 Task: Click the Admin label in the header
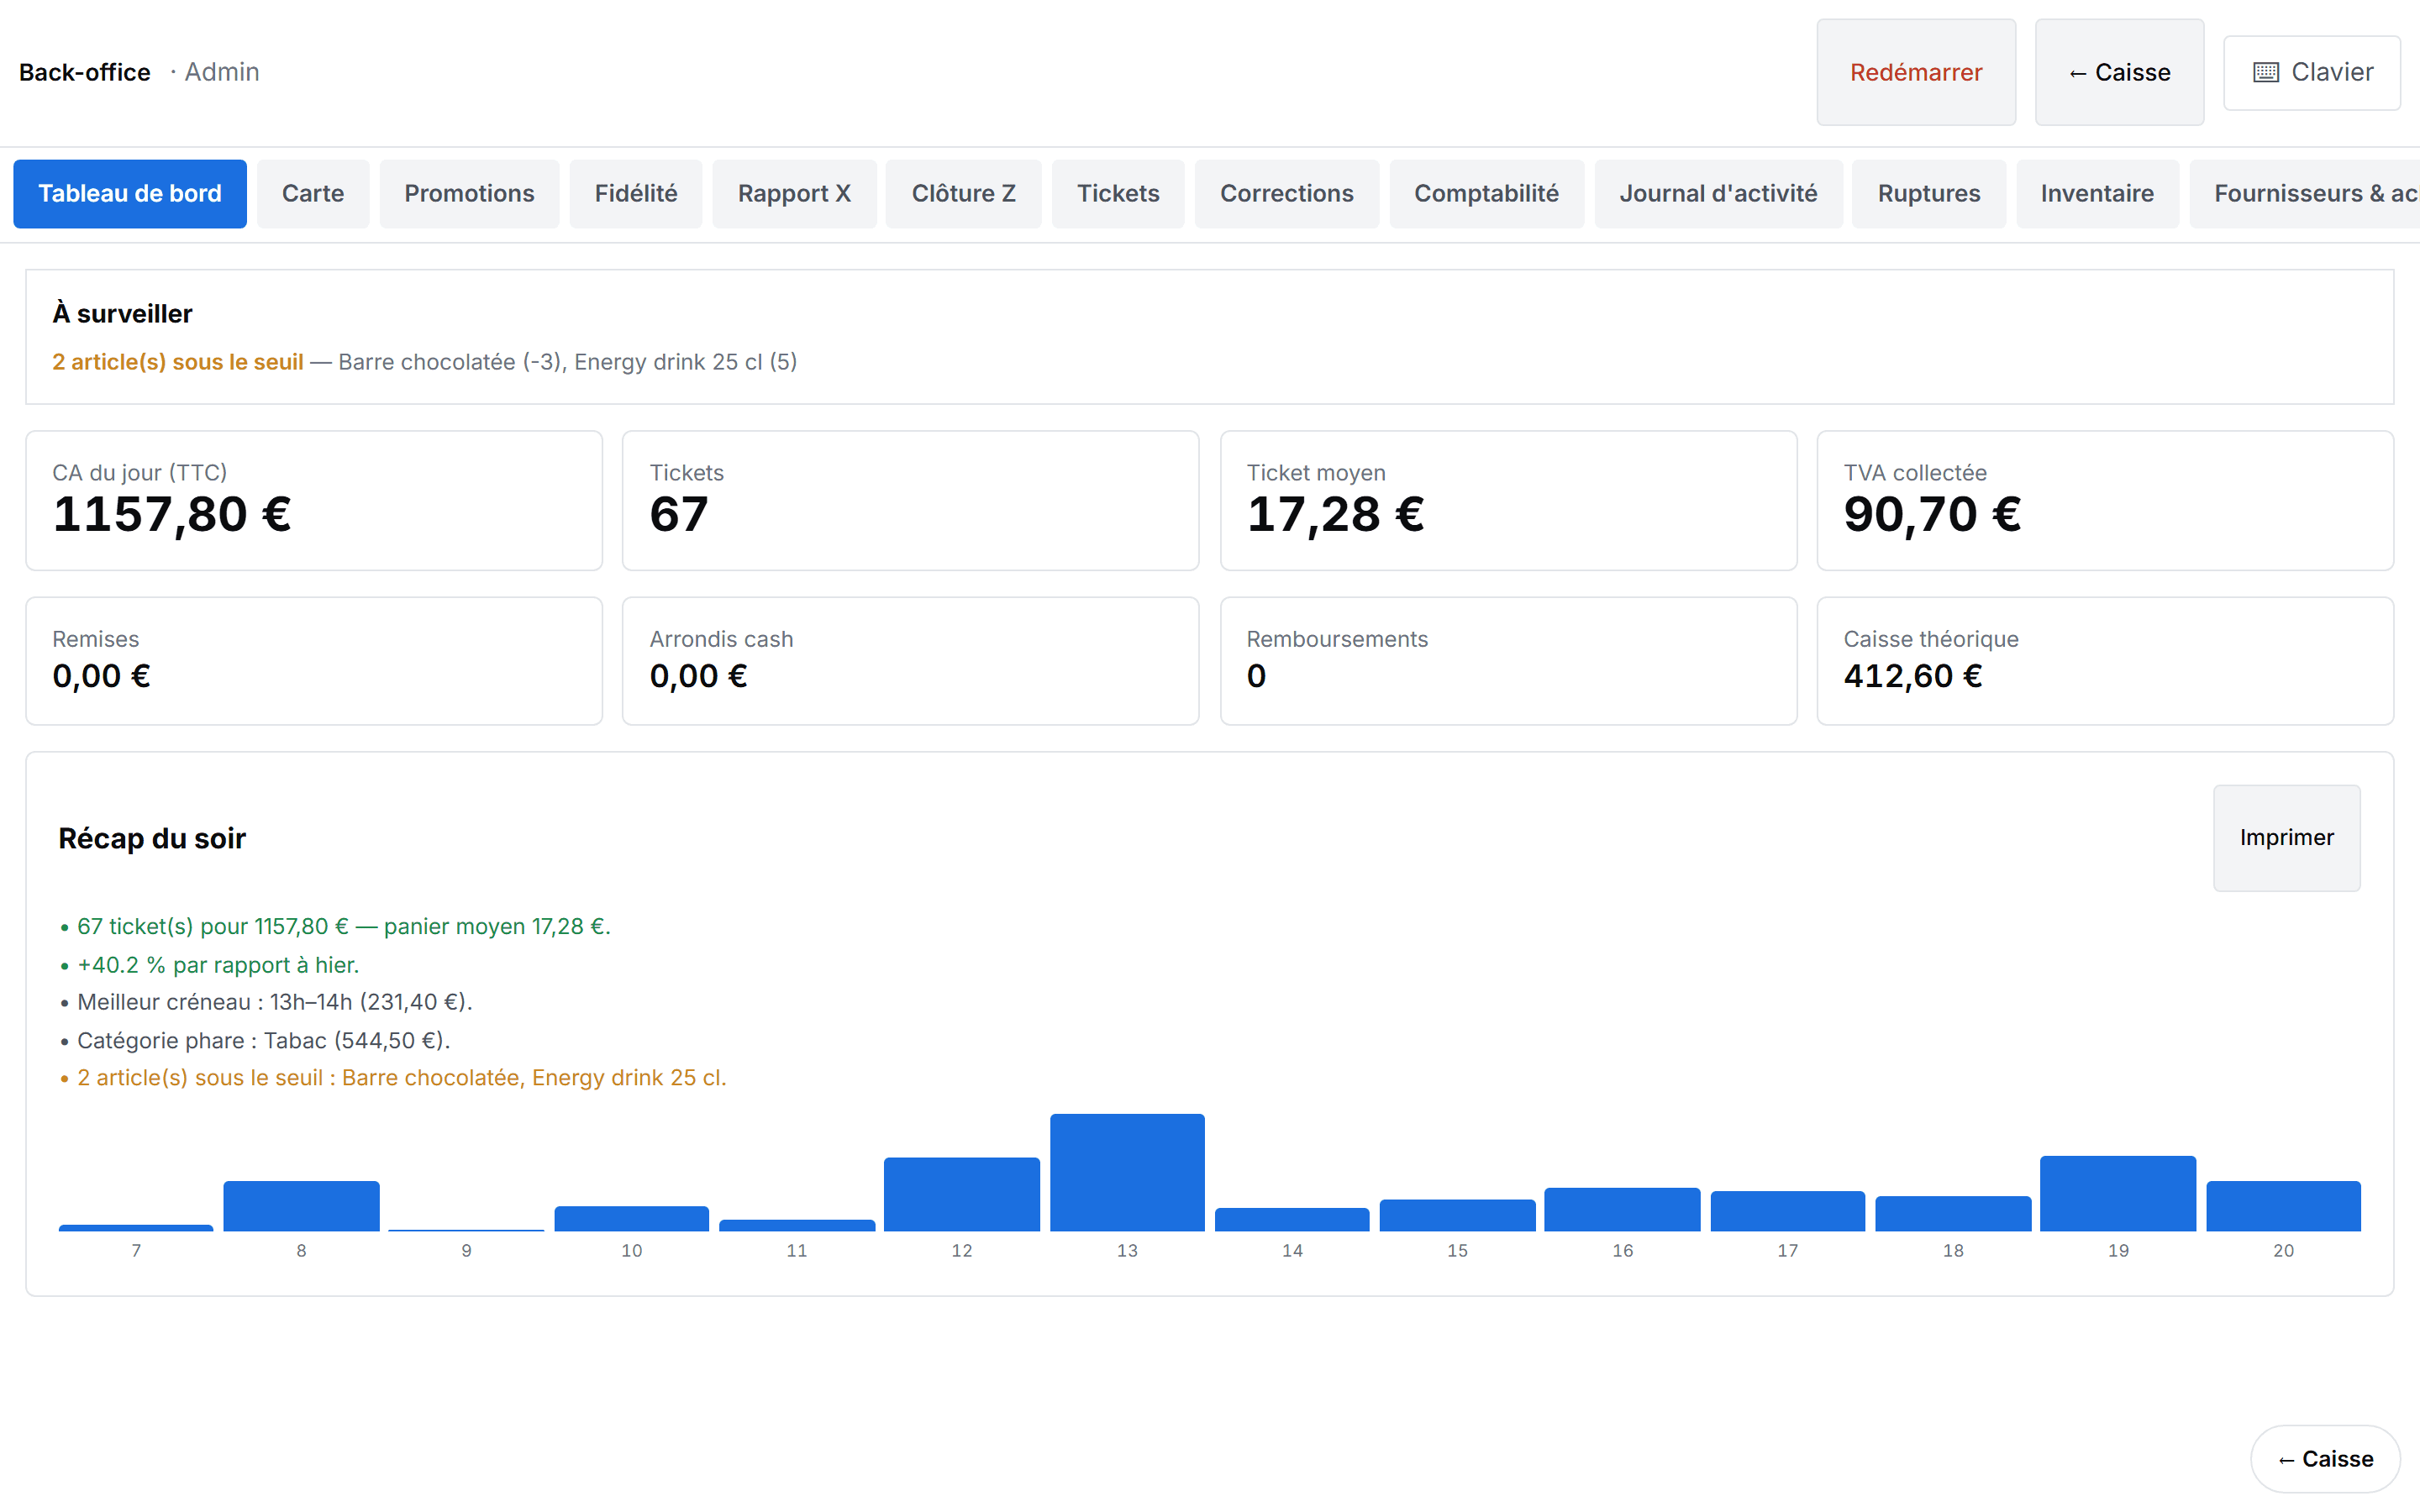pos(221,72)
